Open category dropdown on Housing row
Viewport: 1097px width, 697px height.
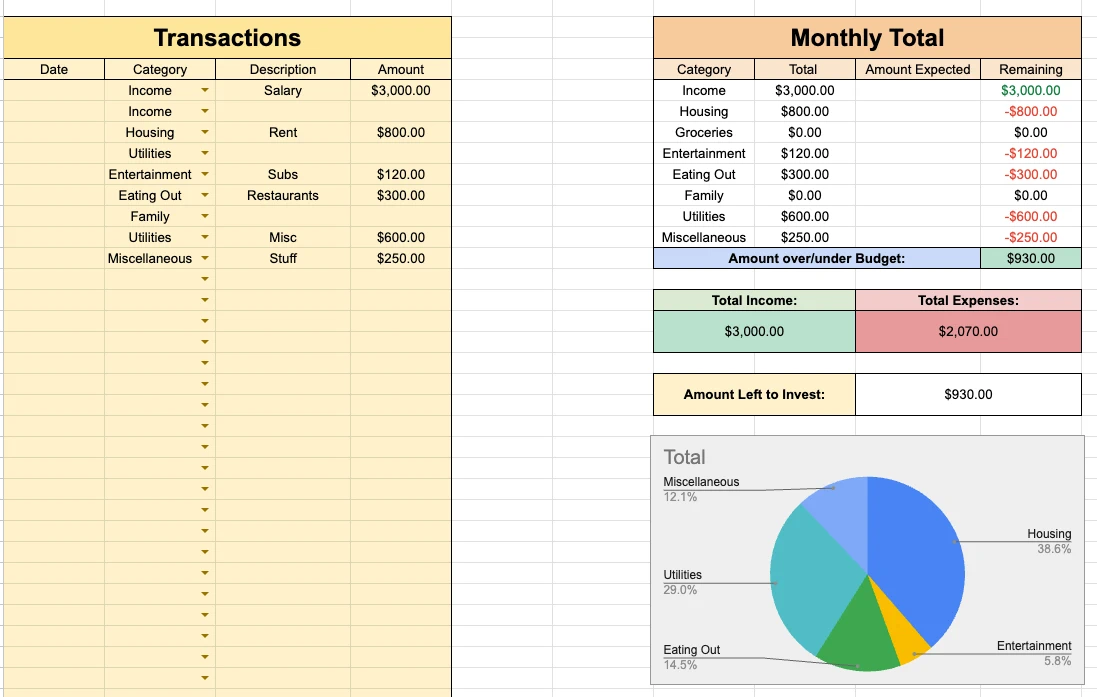(x=205, y=132)
